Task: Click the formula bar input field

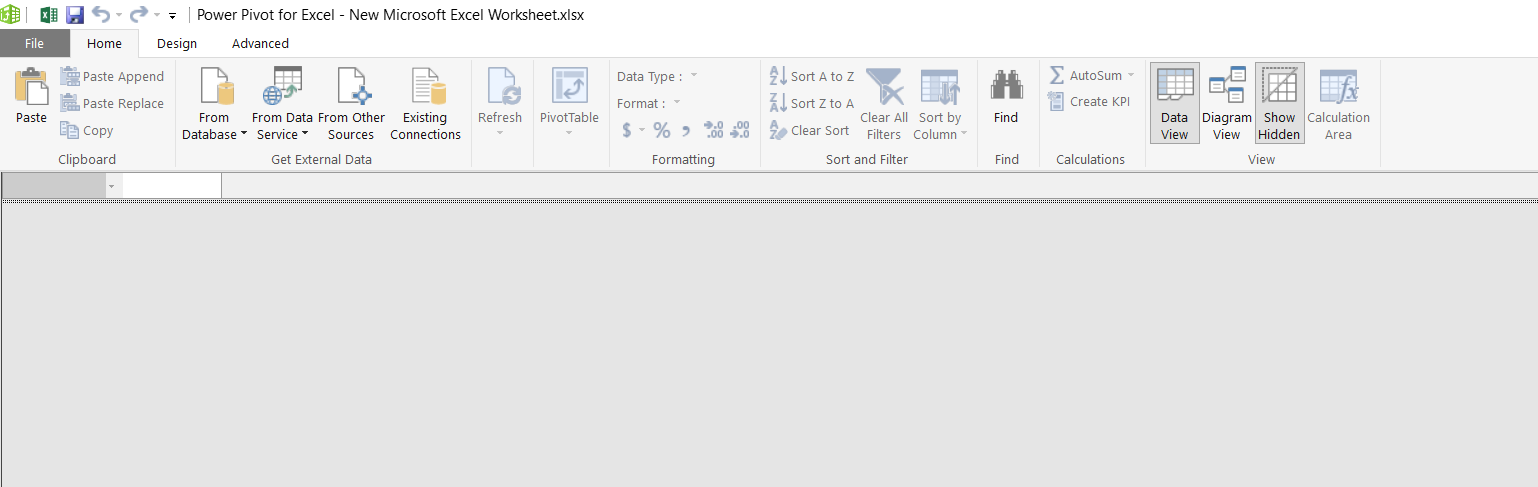Action: coord(170,186)
